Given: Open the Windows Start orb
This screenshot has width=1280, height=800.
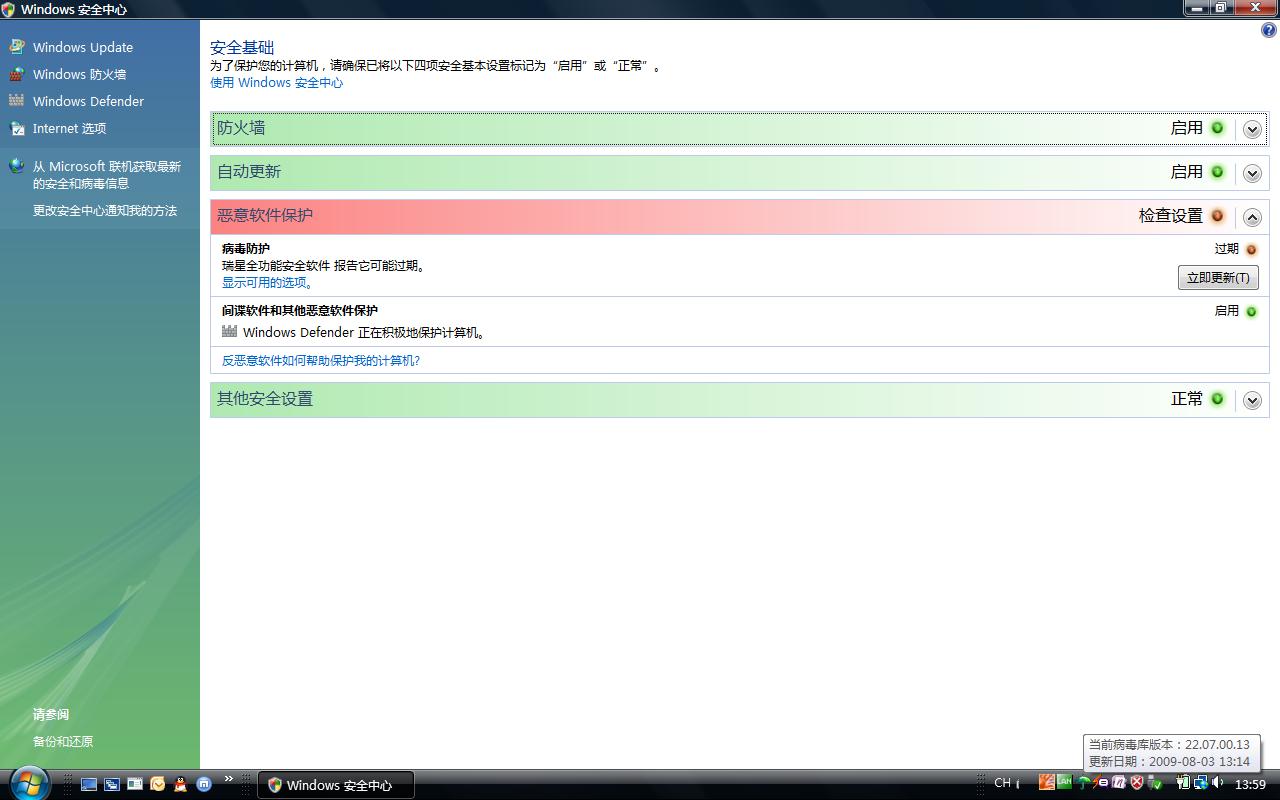Looking at the screenshot, I should [28, 783].
